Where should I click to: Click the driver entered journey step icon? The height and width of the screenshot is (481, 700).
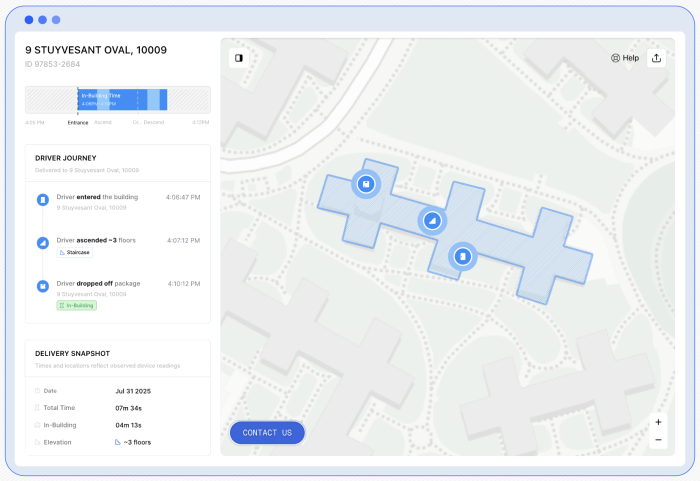click(43, 200)
